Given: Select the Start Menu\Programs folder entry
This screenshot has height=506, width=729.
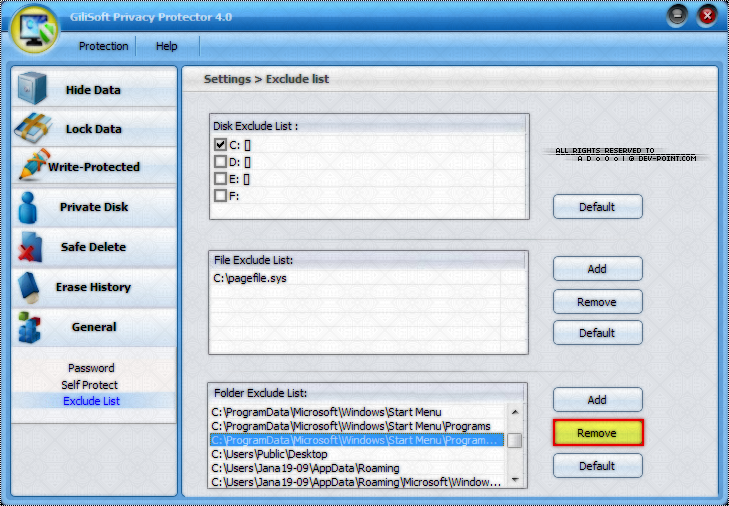Looking at the screenshot, I should (357, 426).
